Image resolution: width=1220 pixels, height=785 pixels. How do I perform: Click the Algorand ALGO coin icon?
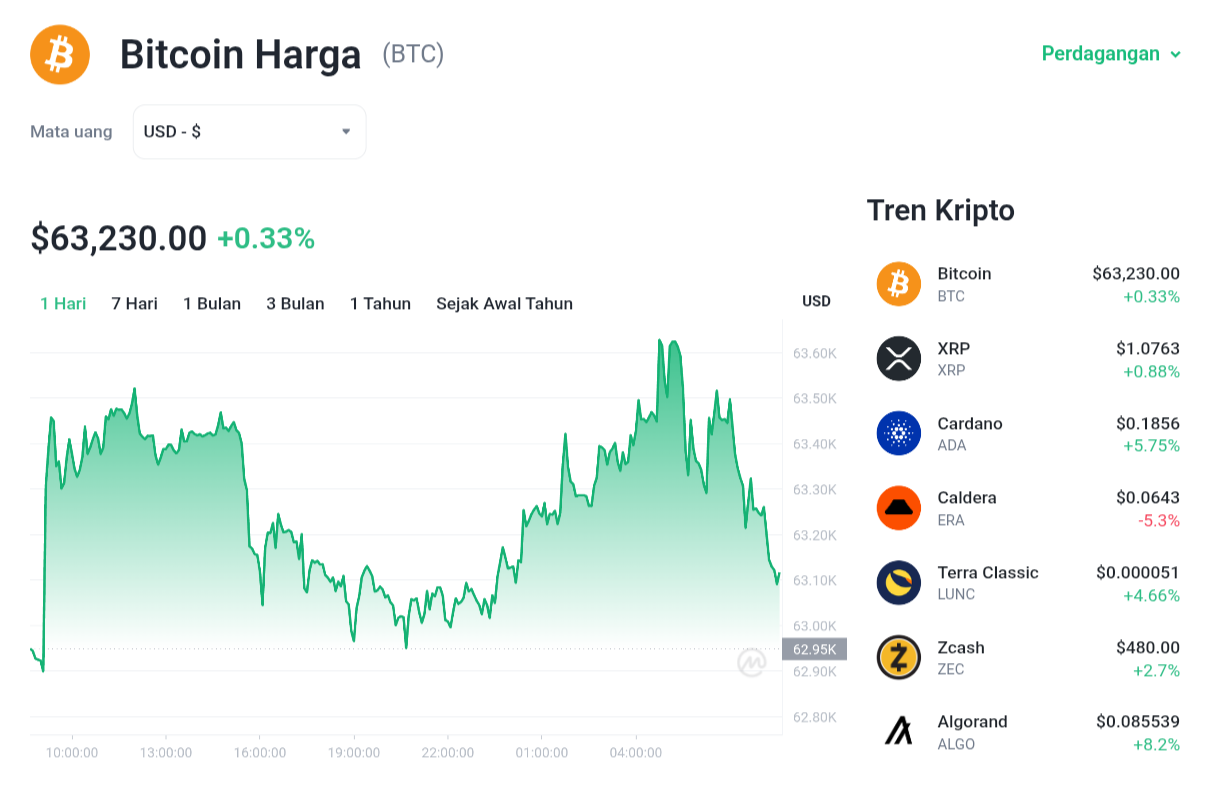pos(898,732)
